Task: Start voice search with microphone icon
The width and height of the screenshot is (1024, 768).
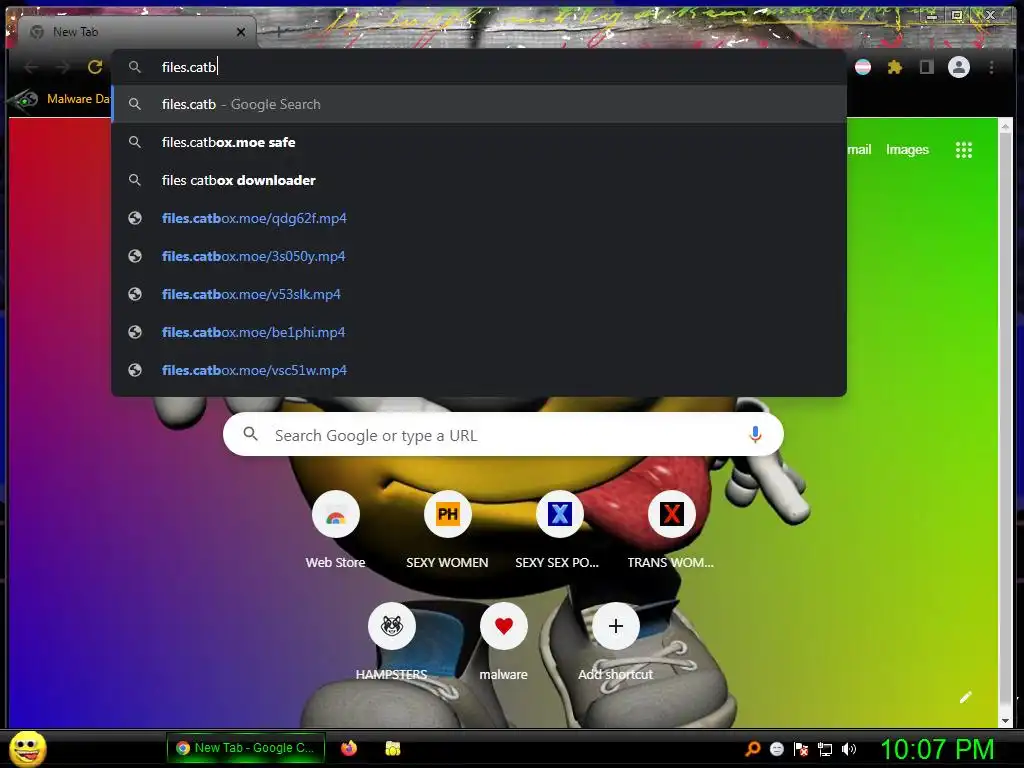Action: pos(755,434)
